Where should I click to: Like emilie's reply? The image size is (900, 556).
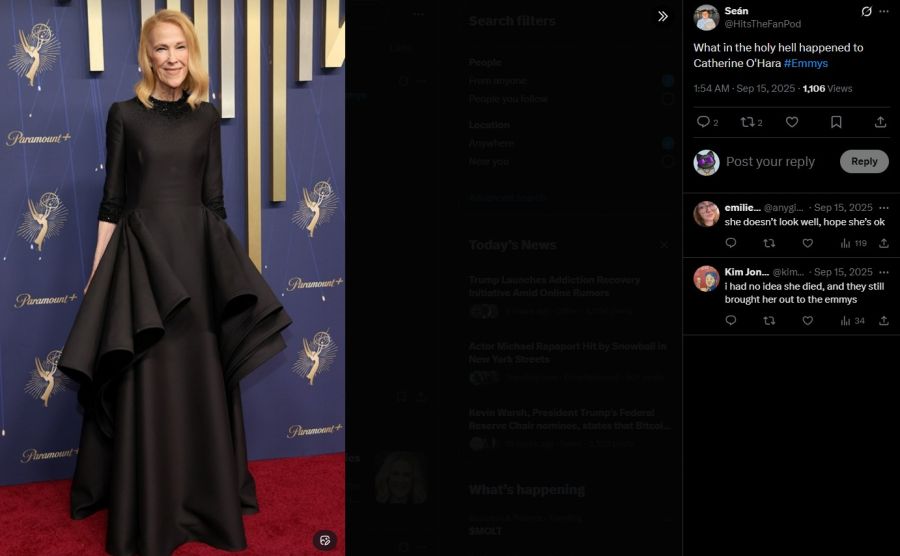coord(807,243)
